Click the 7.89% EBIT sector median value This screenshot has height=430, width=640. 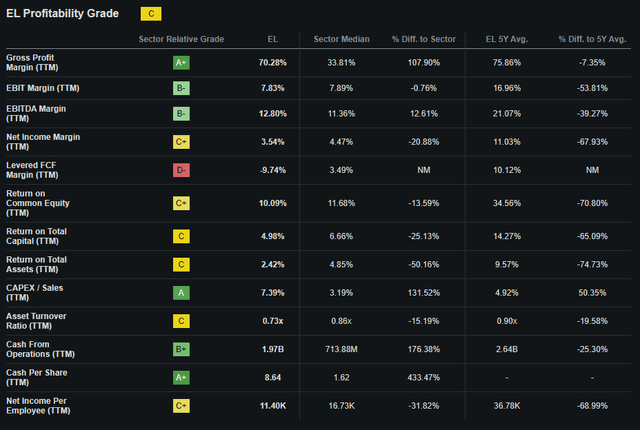click(x=341, y=88)
